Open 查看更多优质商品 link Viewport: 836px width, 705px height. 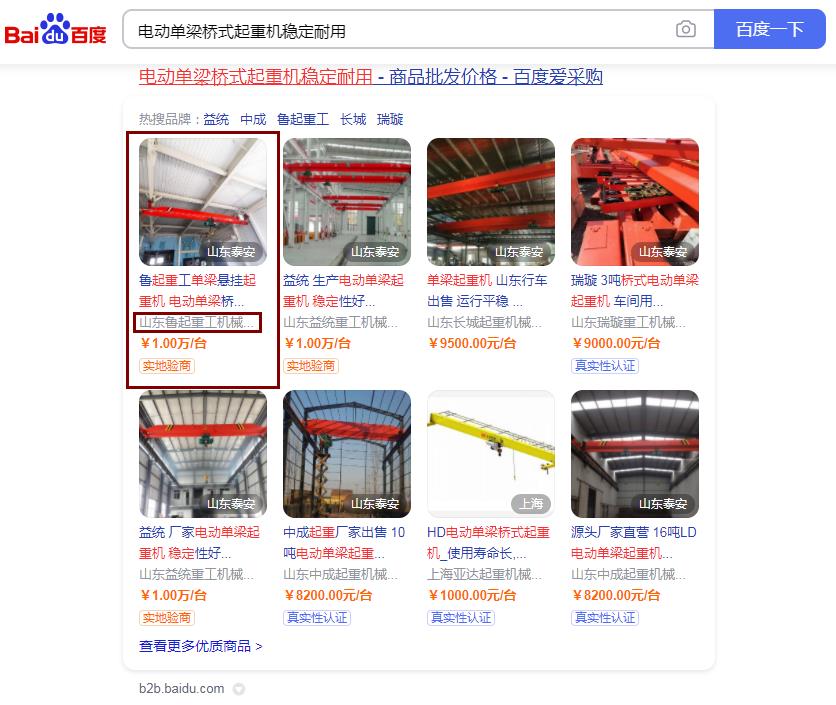click(x=200, y=646)
